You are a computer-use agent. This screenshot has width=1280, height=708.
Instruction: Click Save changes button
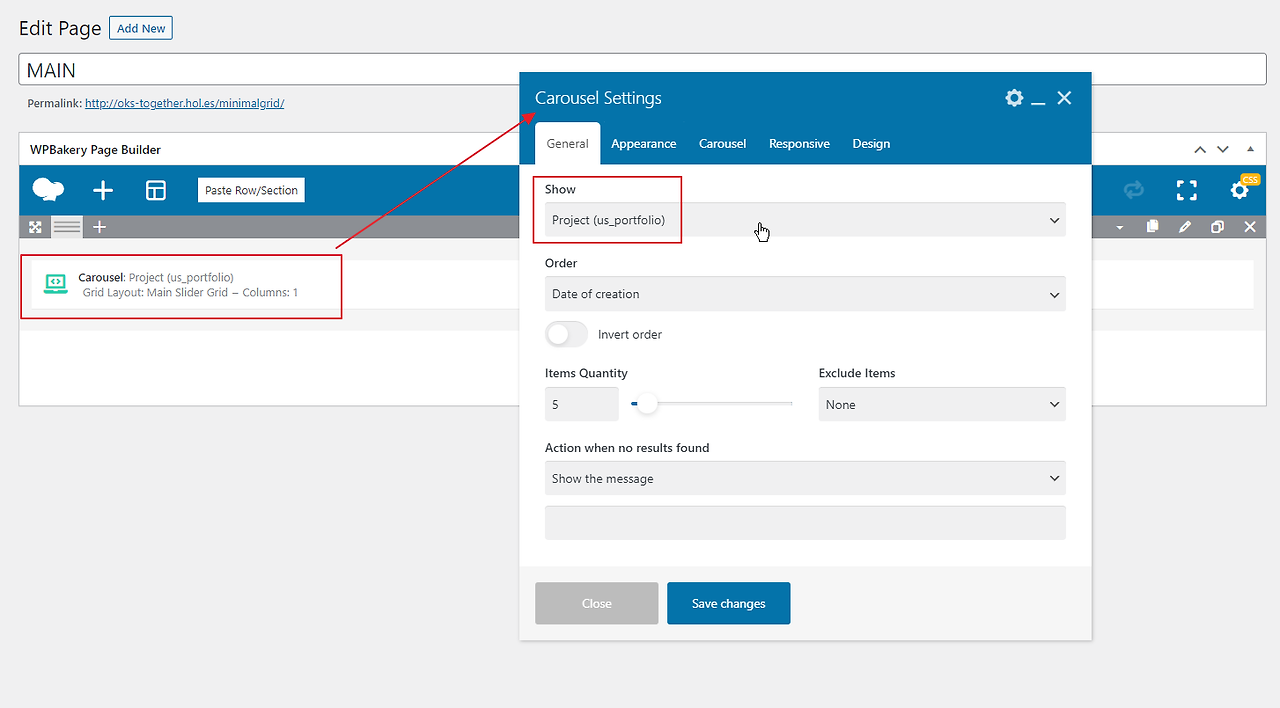[x=729, y=603]
